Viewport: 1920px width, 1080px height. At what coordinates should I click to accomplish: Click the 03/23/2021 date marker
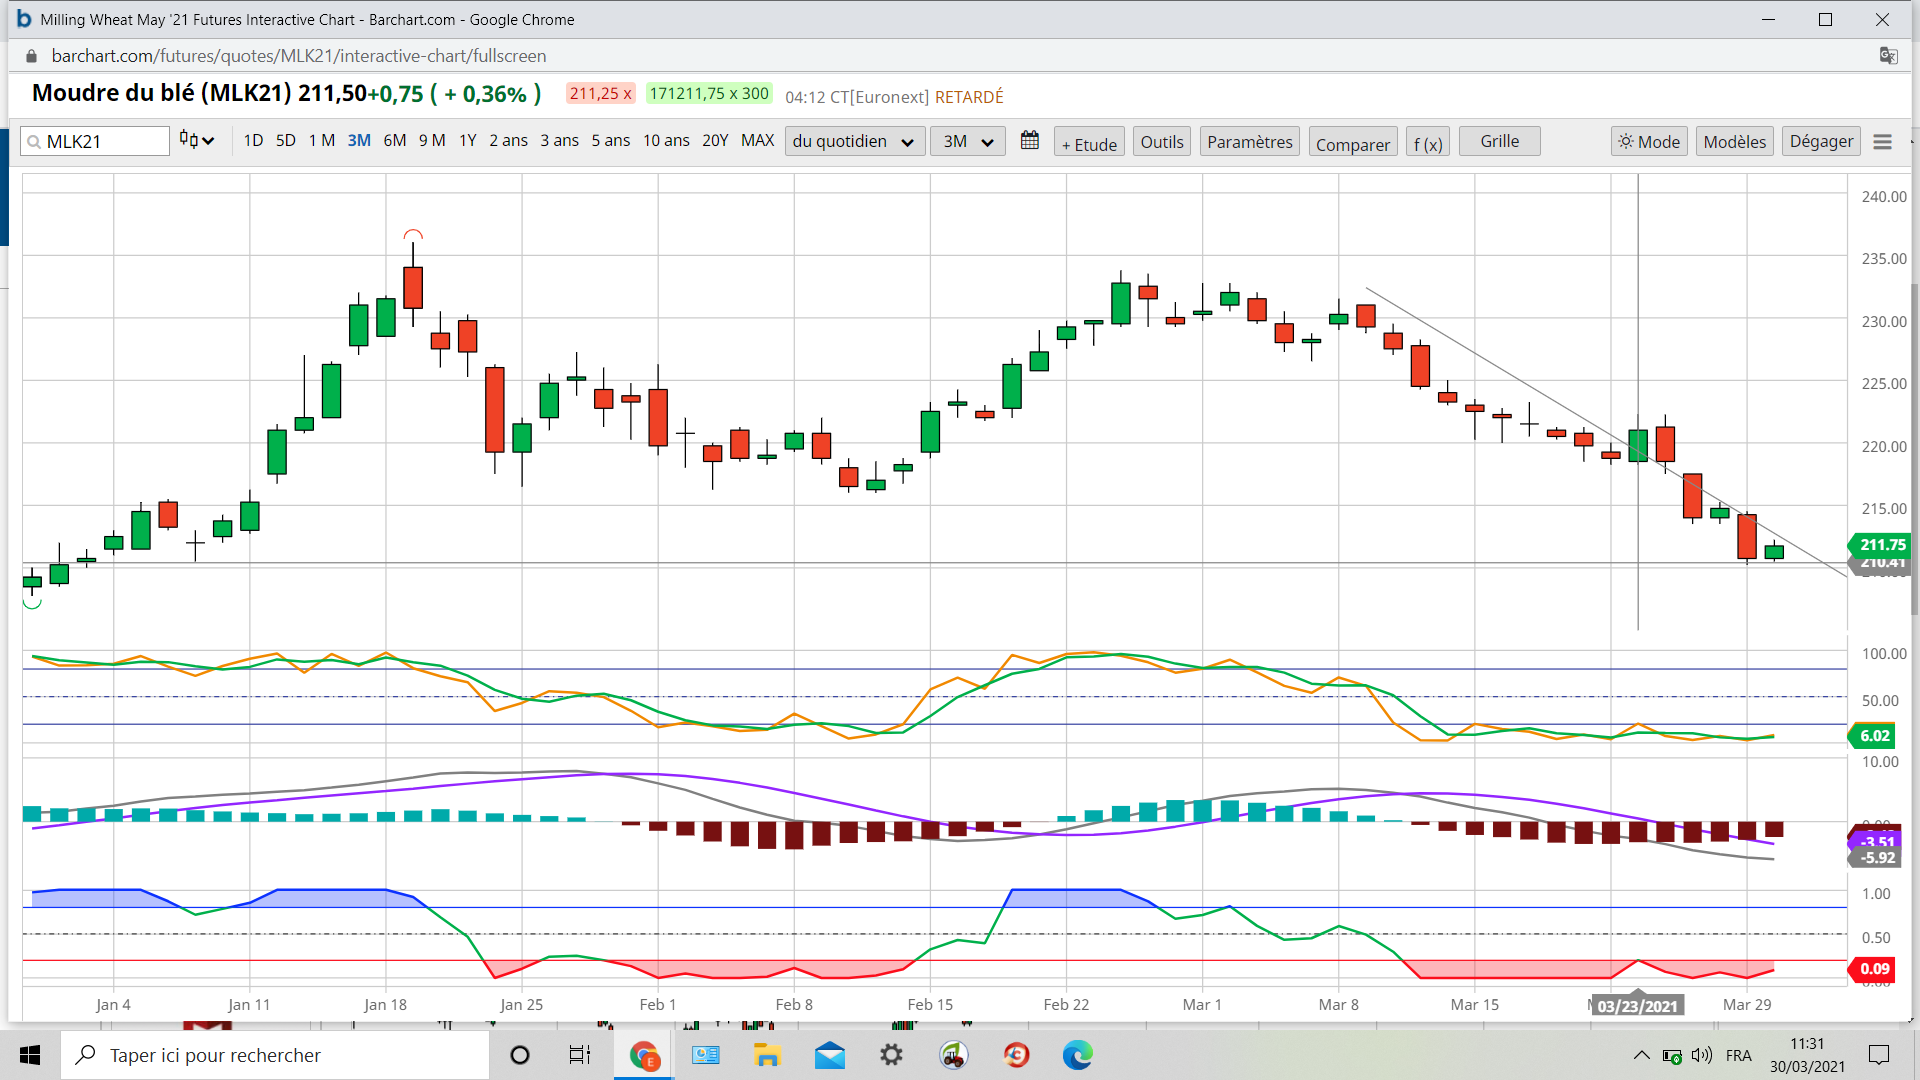(x=1637, y=1006)
